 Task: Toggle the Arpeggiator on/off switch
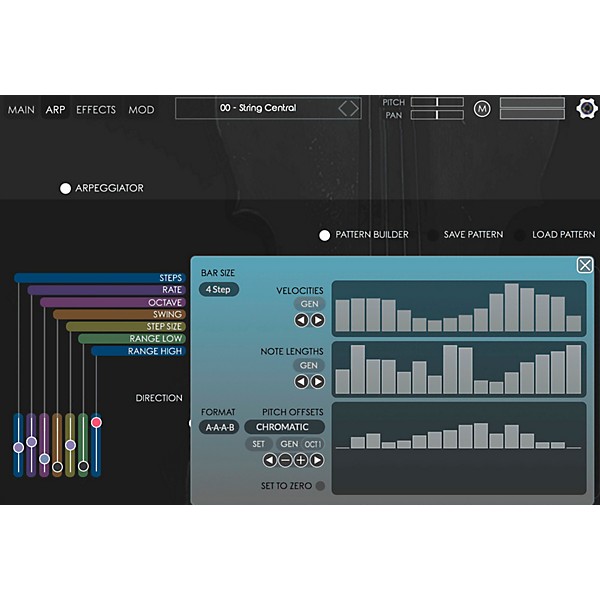point(66,188)
